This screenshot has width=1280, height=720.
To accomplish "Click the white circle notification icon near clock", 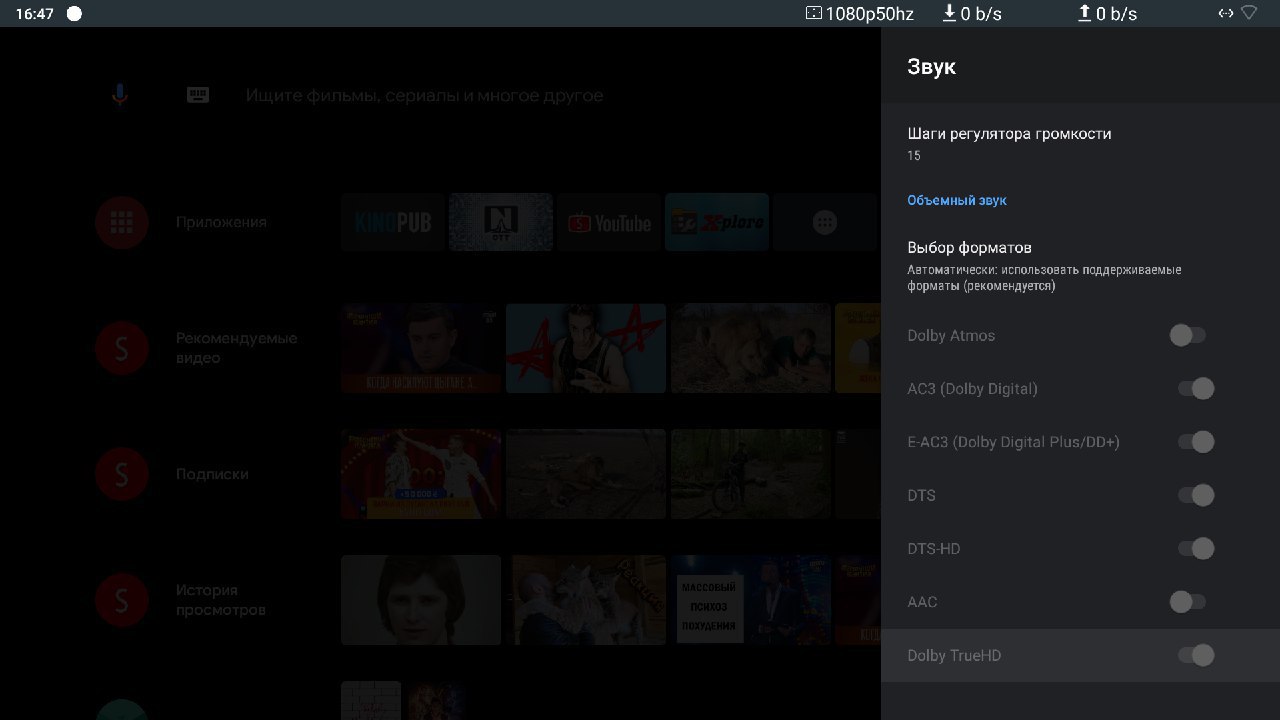I will 74,14.
